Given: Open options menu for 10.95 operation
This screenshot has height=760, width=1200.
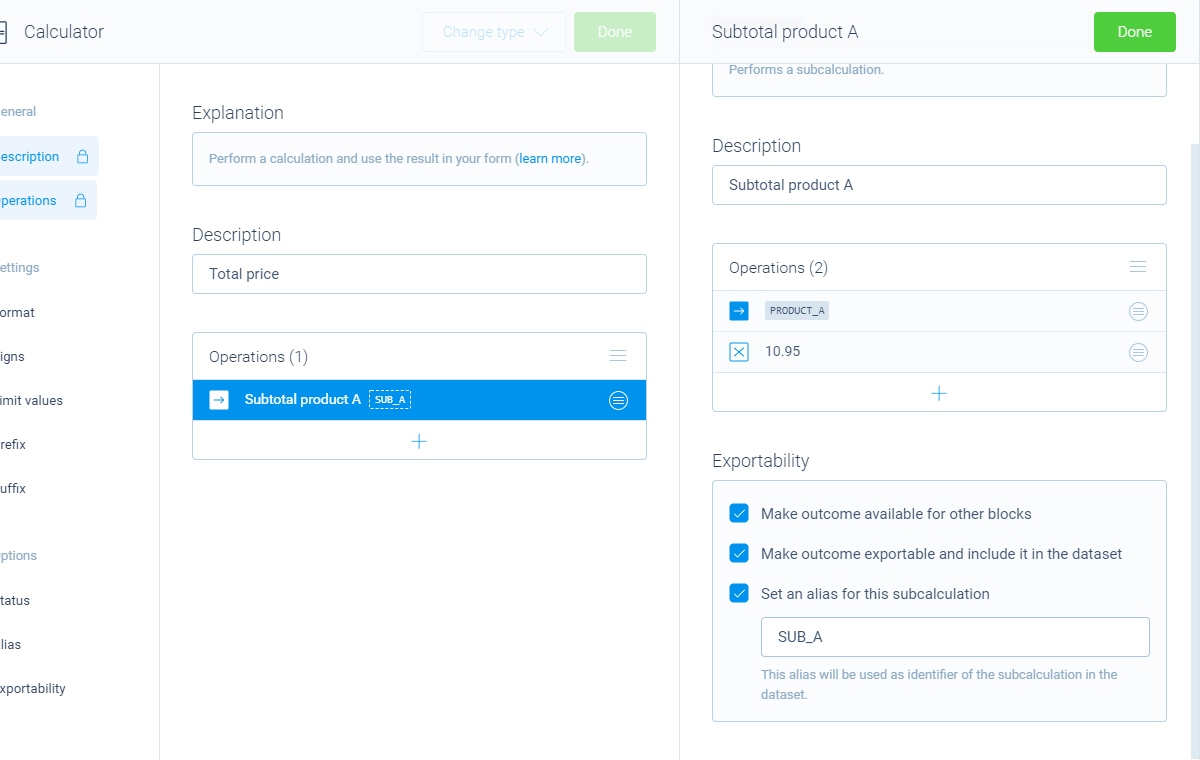Looking at the screenshot, I should 1138,352.
